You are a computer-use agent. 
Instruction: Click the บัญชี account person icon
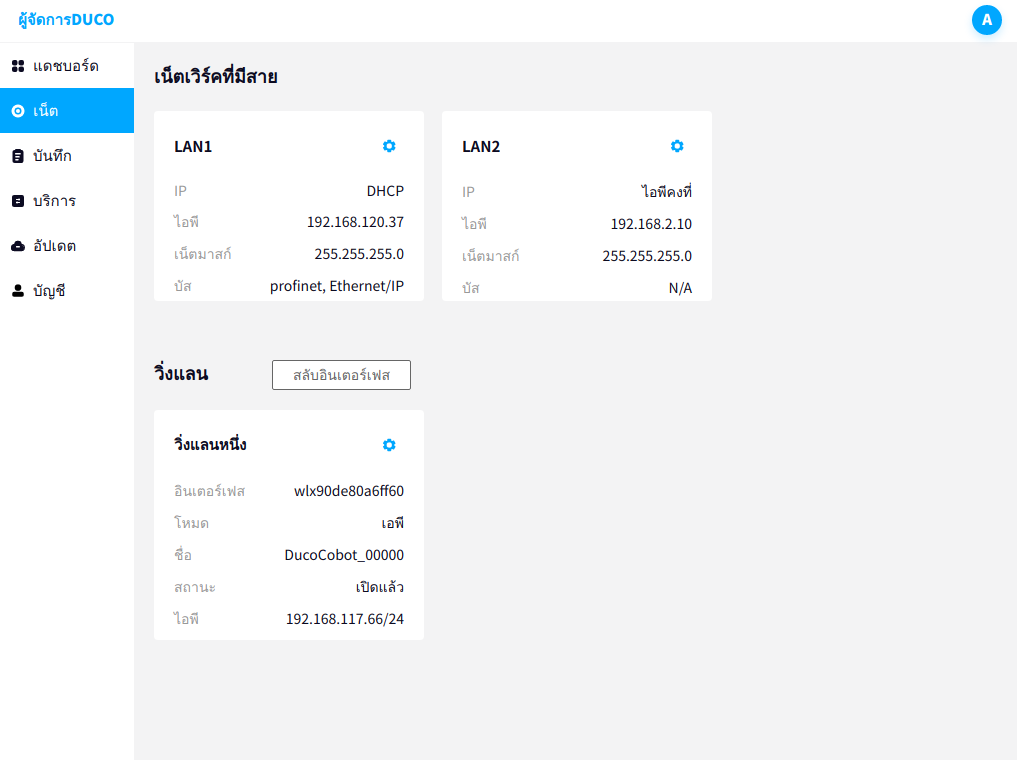pyautogui.click(x=18, y=291)
